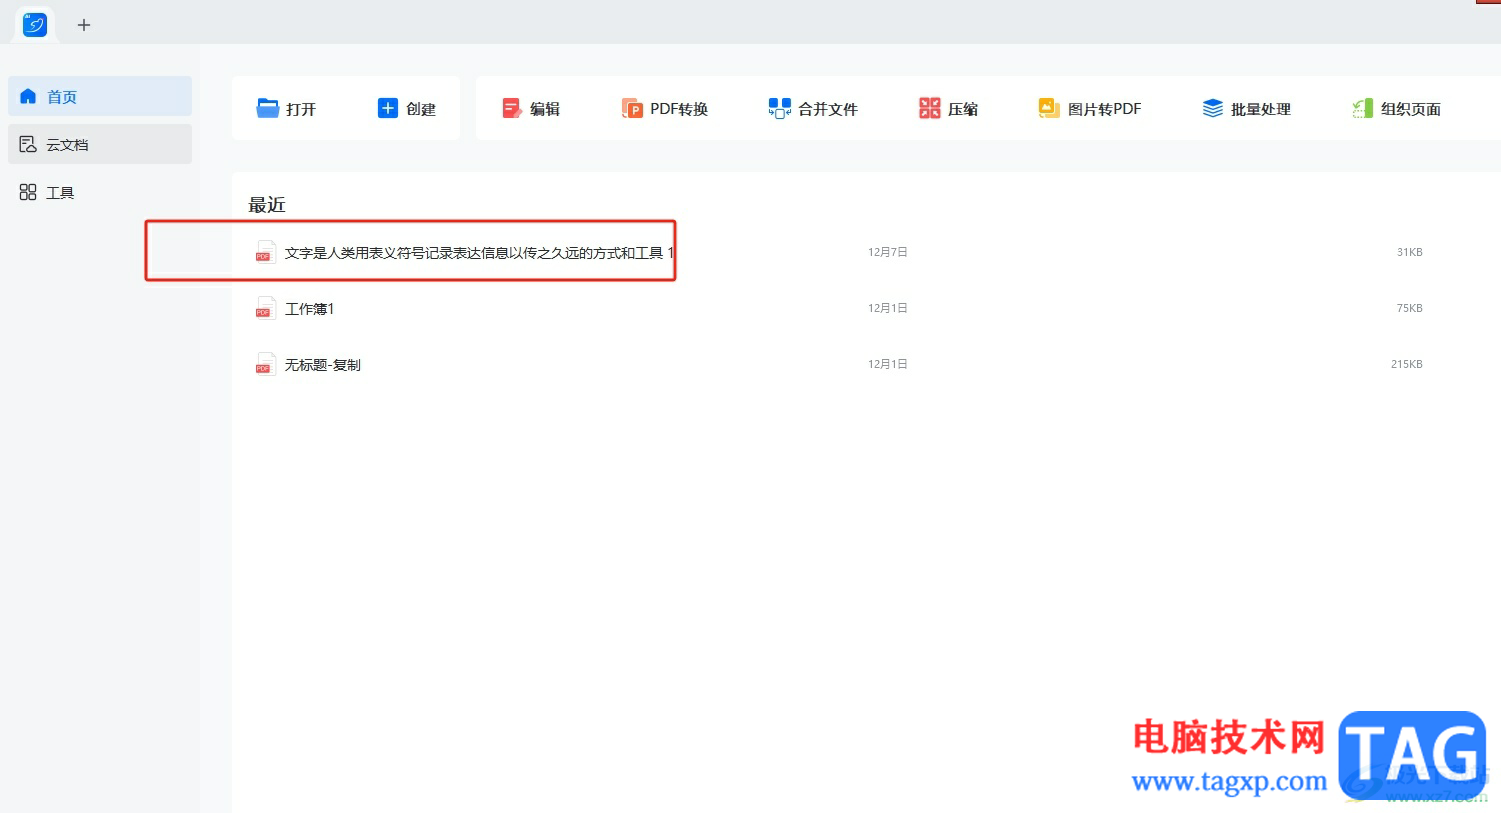This screenshot has height=813, width=1501.
Task: Click the blue plus Create icon
Action: [x=388, y=108]
